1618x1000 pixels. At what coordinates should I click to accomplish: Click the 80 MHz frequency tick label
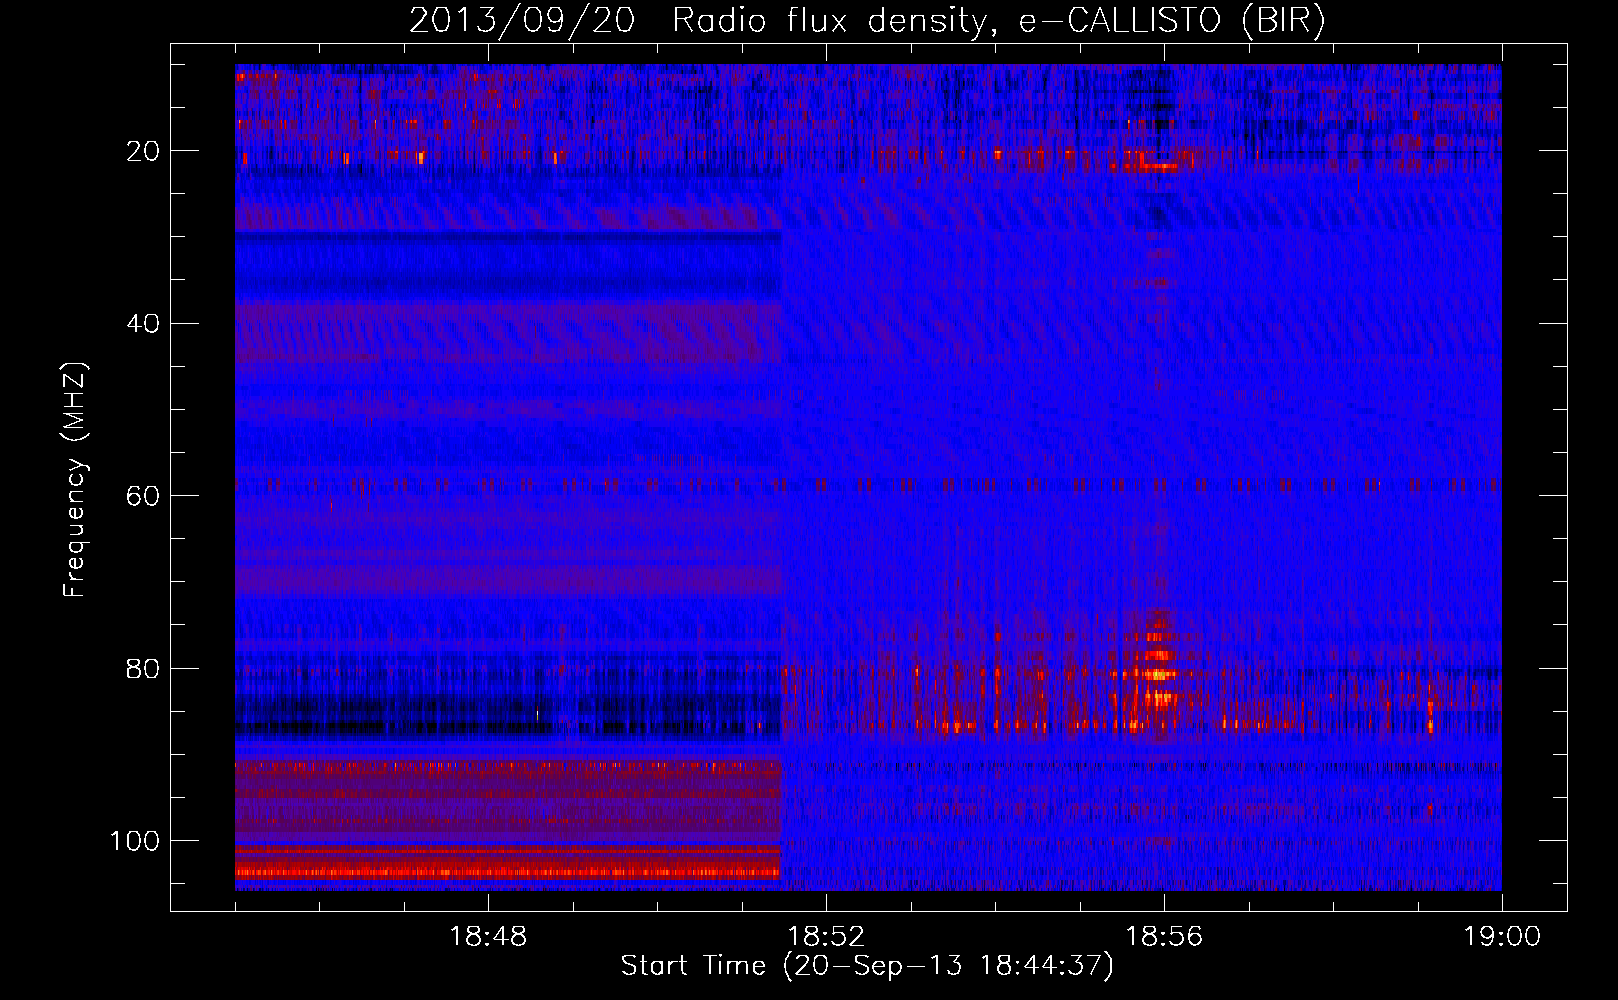click(144, 668)
